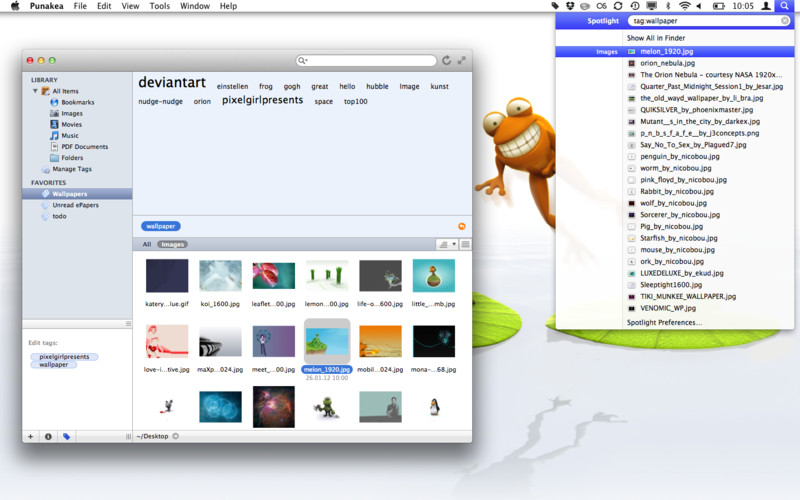
Task: Click the orange reset icon in tag filter bar
Action: tap(461, 226)
